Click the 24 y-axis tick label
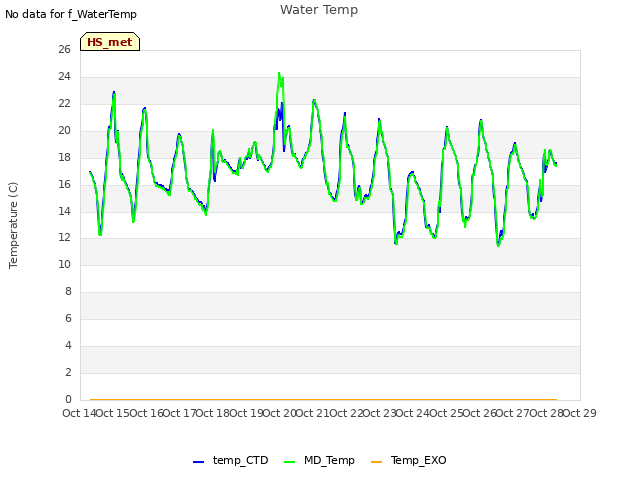This screenshot has height=480, width=640. (64, 76)
